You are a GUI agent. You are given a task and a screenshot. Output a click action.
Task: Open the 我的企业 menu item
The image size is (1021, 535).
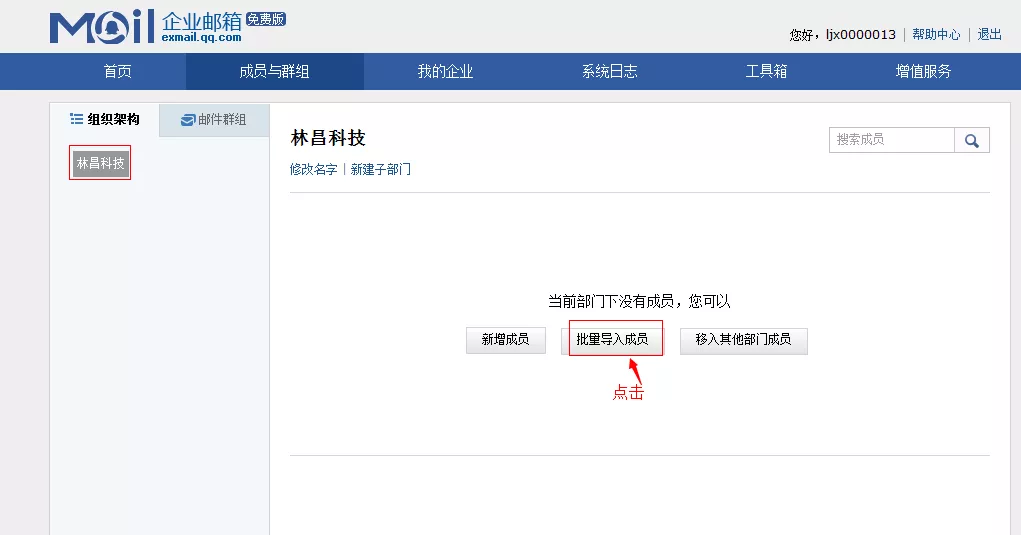coord(445,72)
